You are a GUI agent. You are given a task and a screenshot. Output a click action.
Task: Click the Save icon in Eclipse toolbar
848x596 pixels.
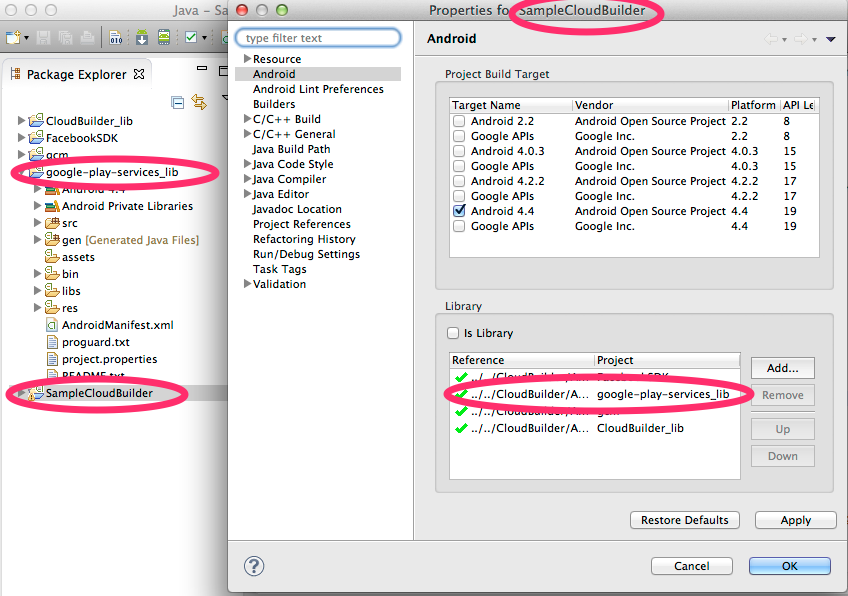(x=43, y=37)
